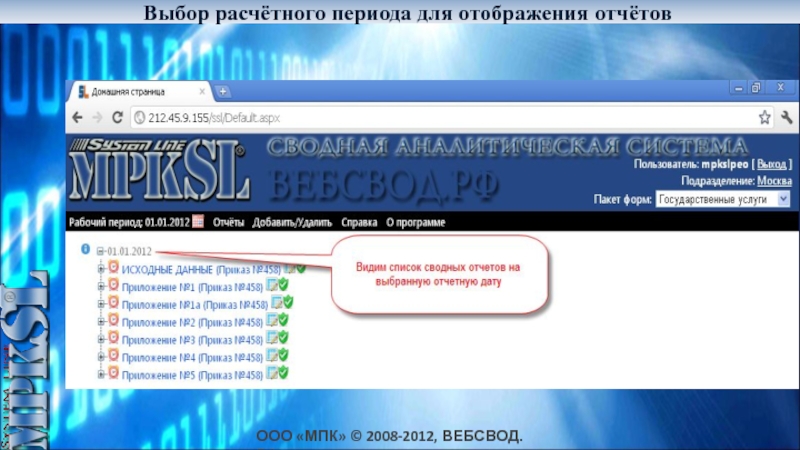Screen dimensions: 800x450
Task: Select the Домашняя страница browser tab
Action: [138, 92]
